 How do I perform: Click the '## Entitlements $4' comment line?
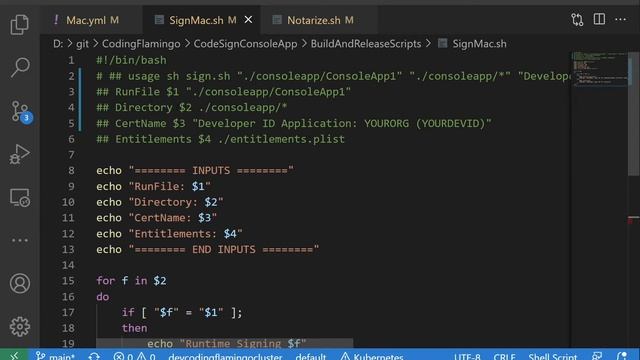220,139
